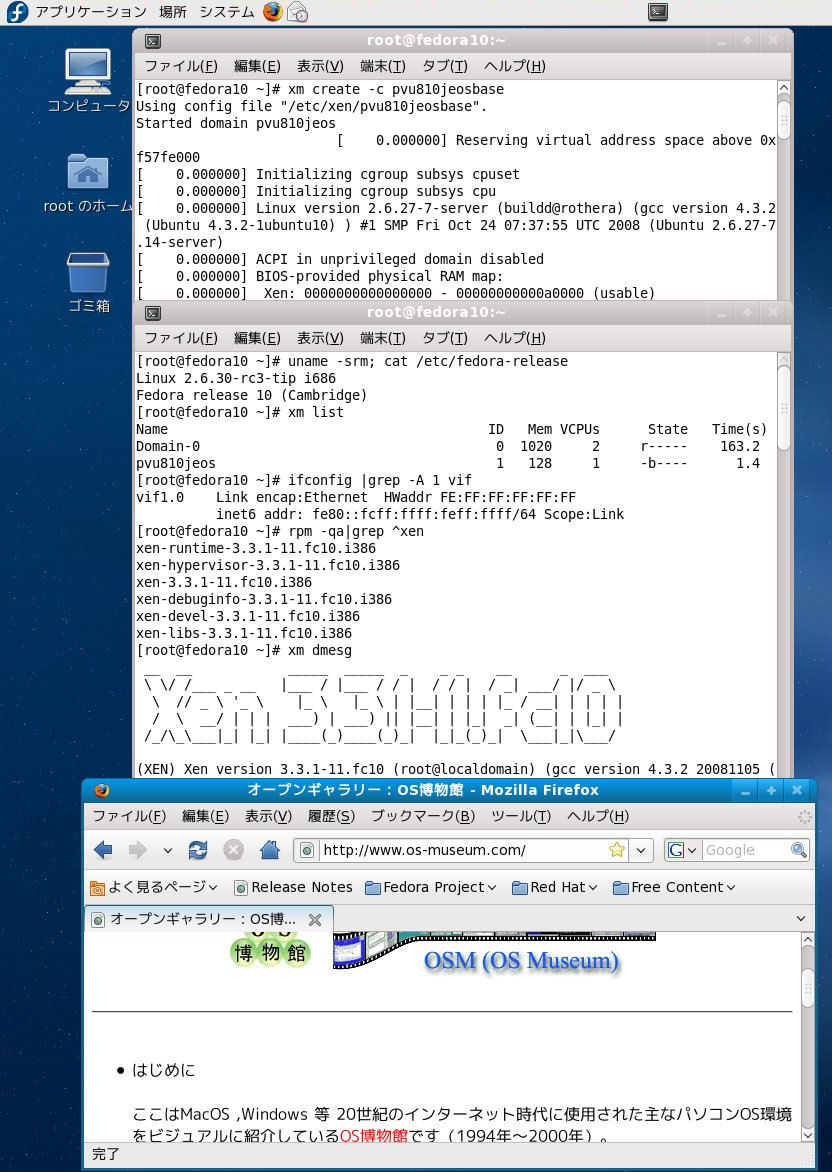Click the Firefox title bar icon
Screen dimensions: 832x1172
pos(102,790)
